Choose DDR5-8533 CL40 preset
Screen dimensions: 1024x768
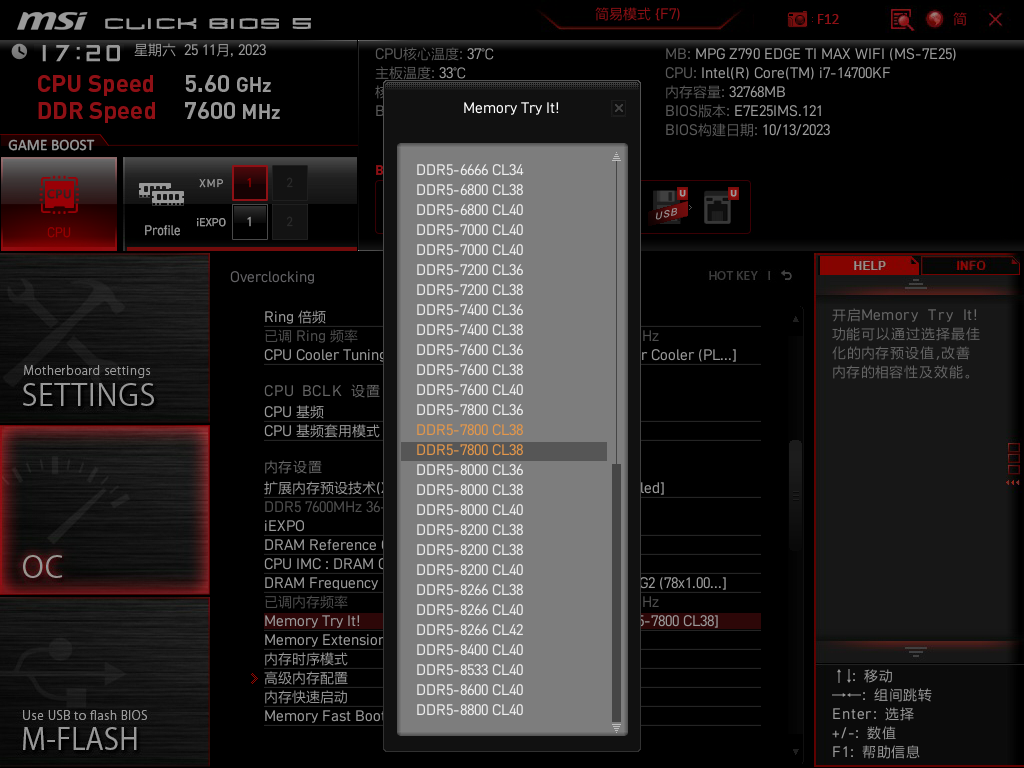coord(470,670)
